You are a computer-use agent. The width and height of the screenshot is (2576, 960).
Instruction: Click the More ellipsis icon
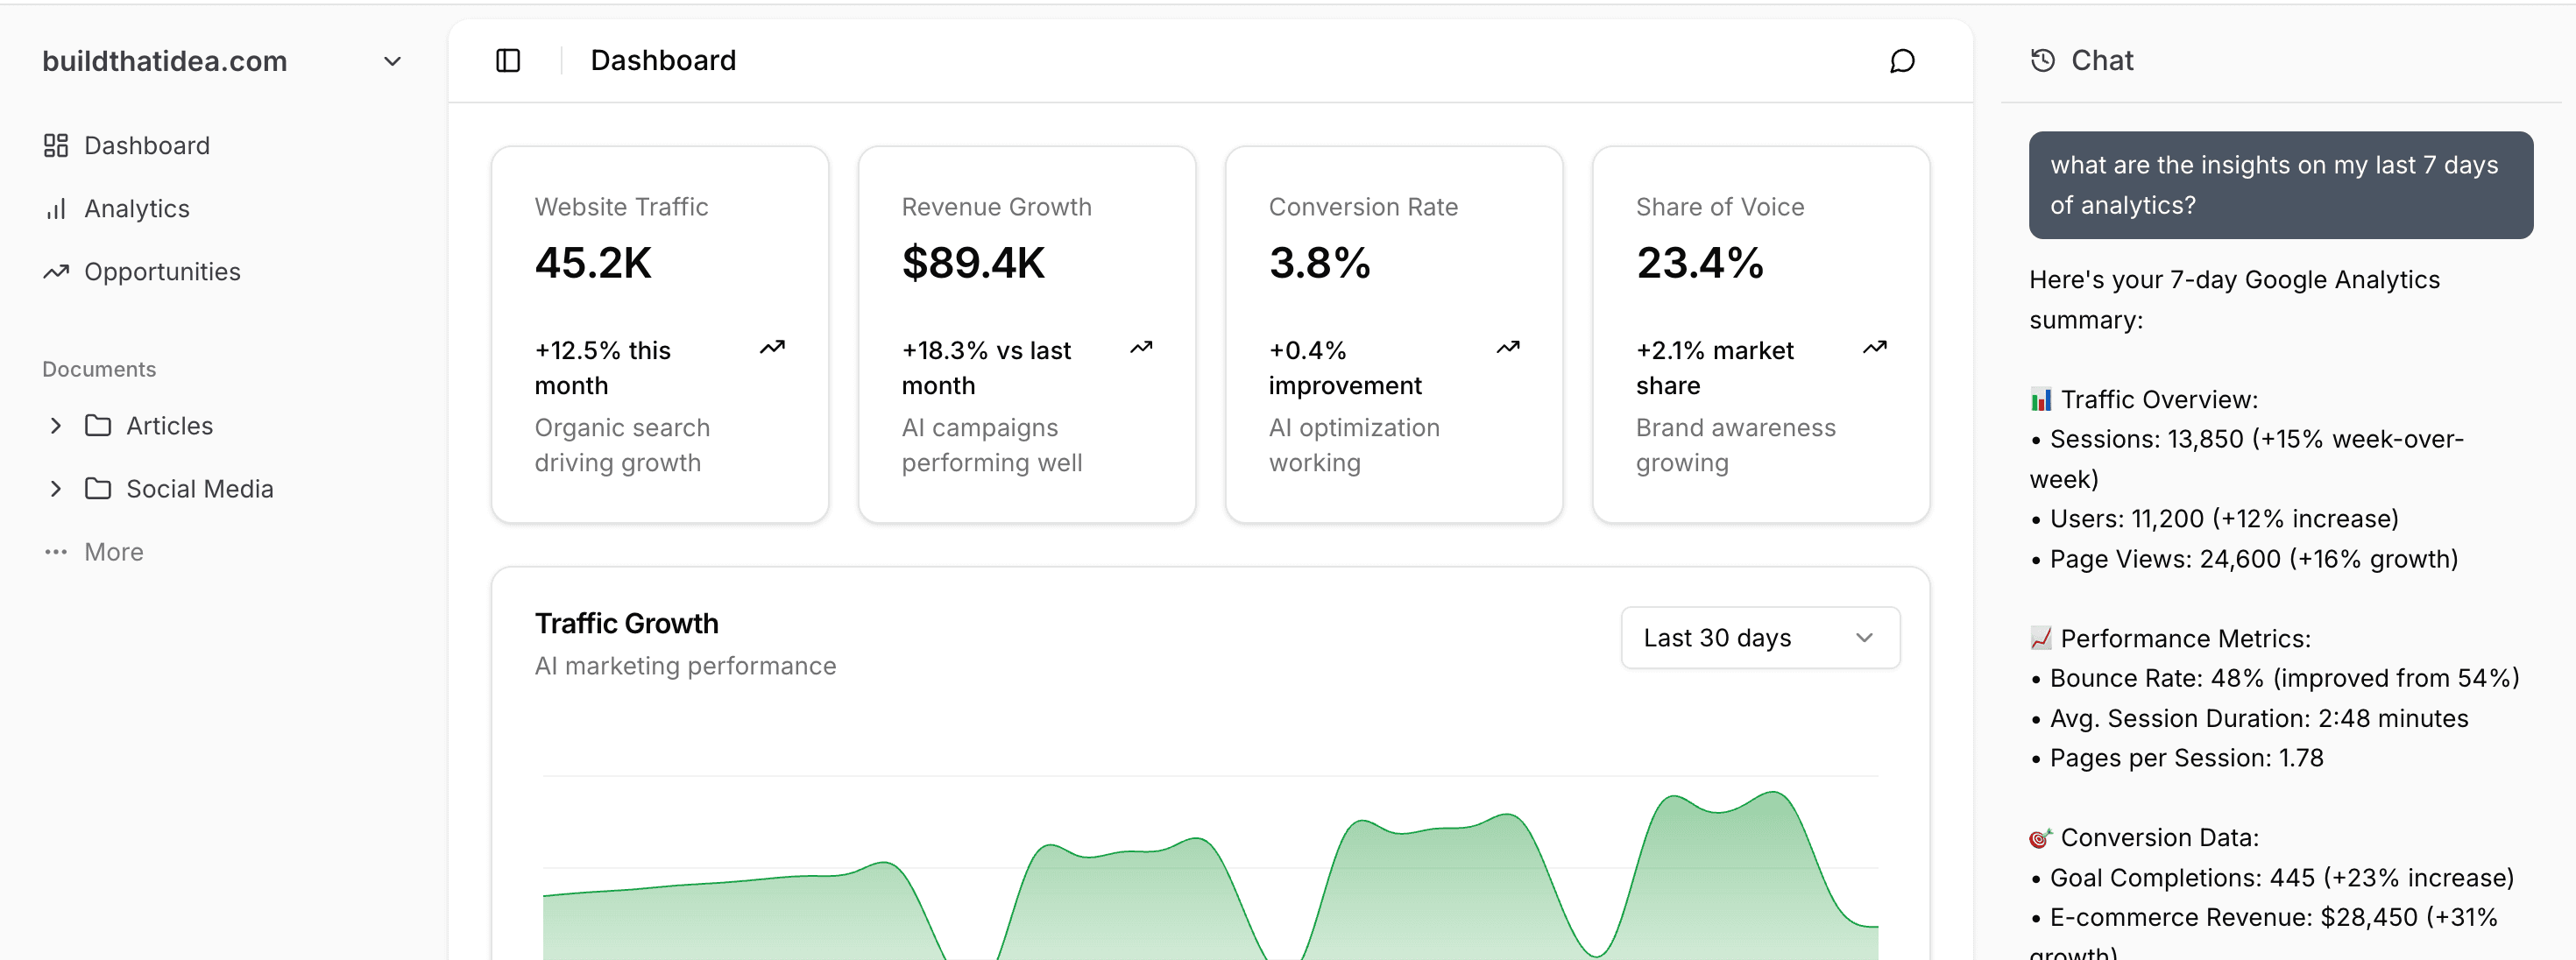pos(56,552)
